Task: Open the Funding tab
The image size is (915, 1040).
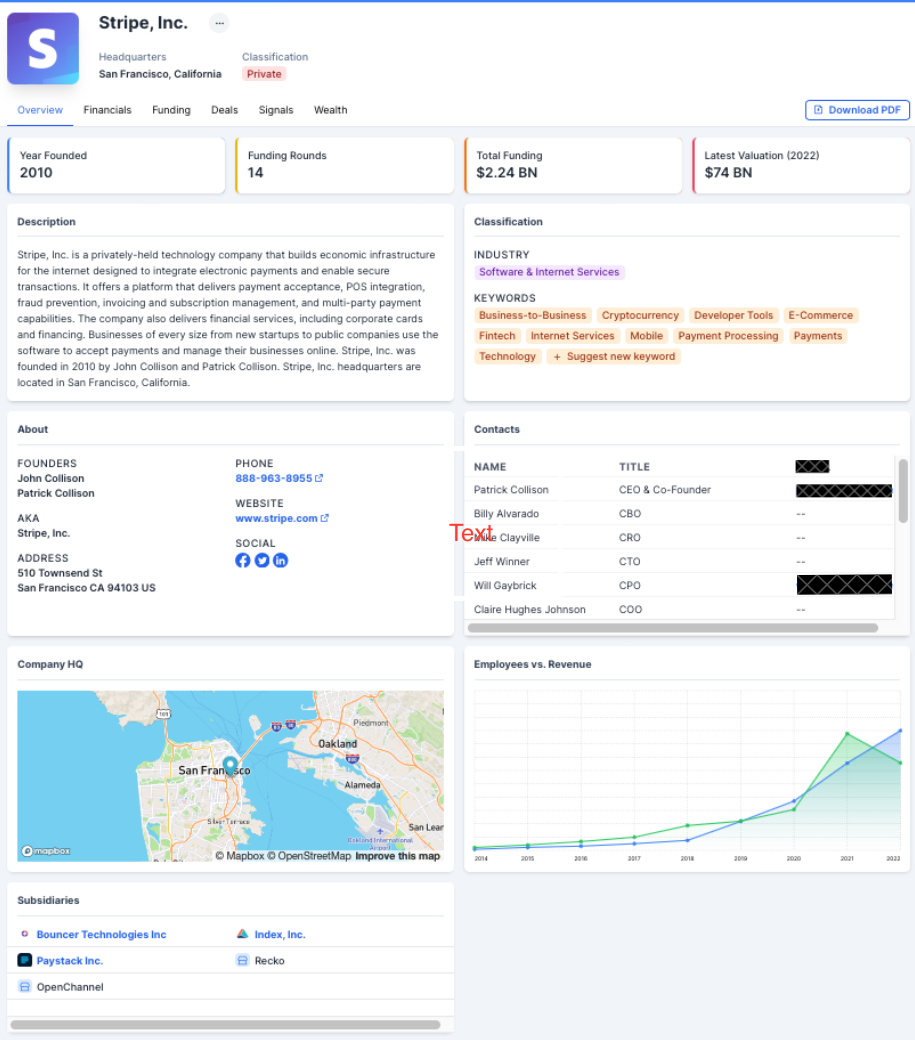Action: coord(171,110)
